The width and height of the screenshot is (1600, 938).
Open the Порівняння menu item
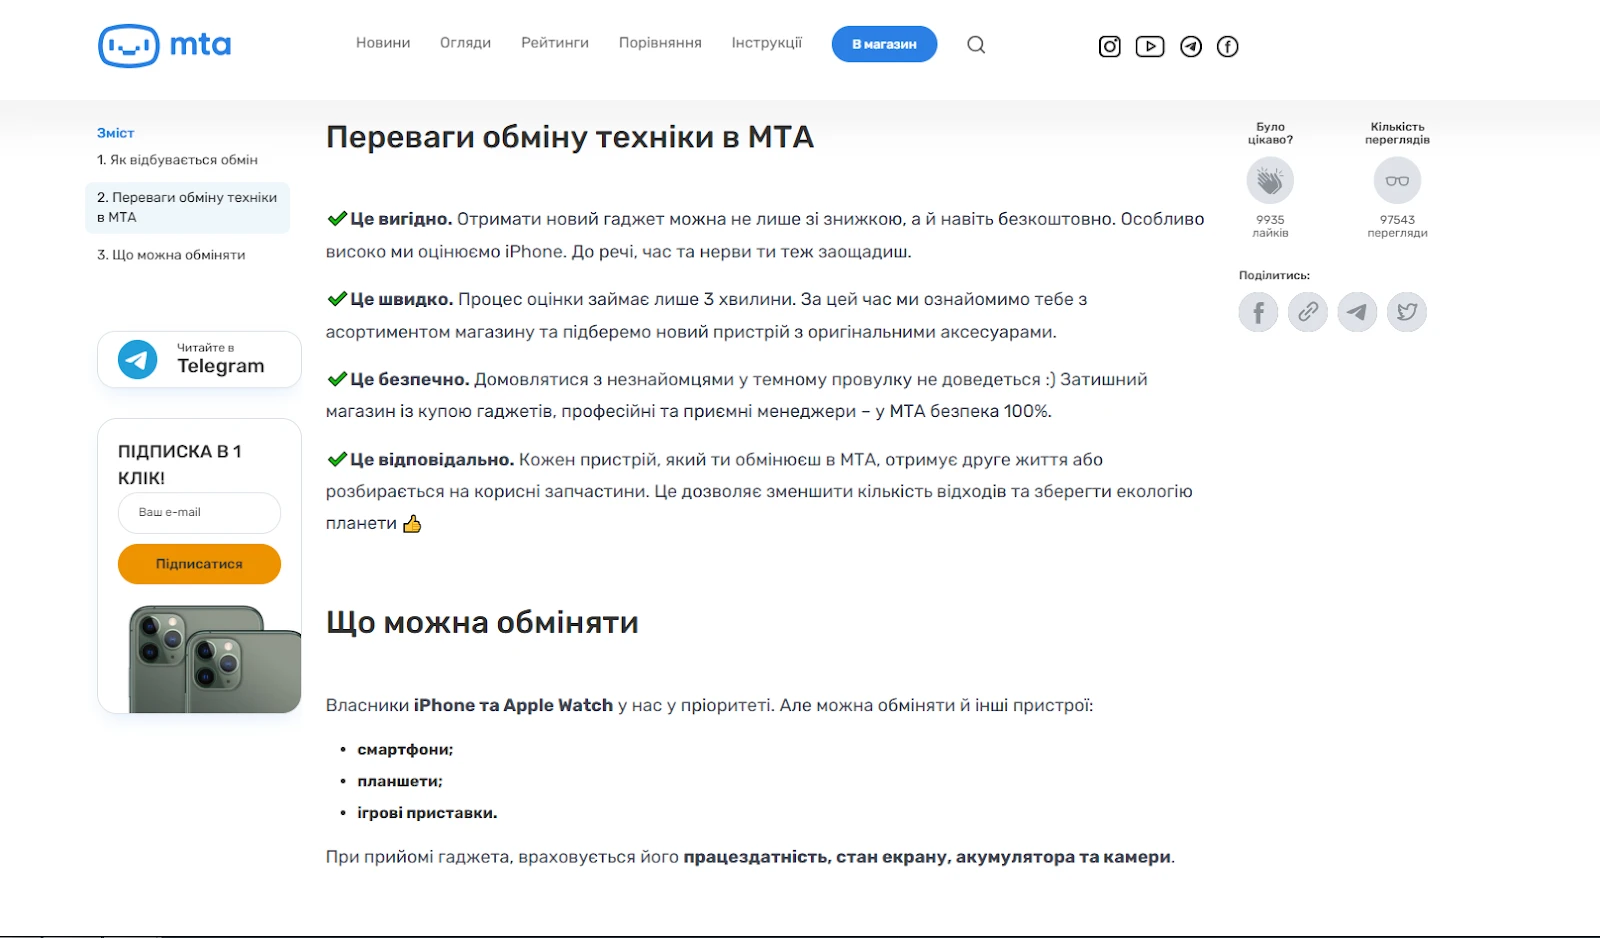(660, 43)
